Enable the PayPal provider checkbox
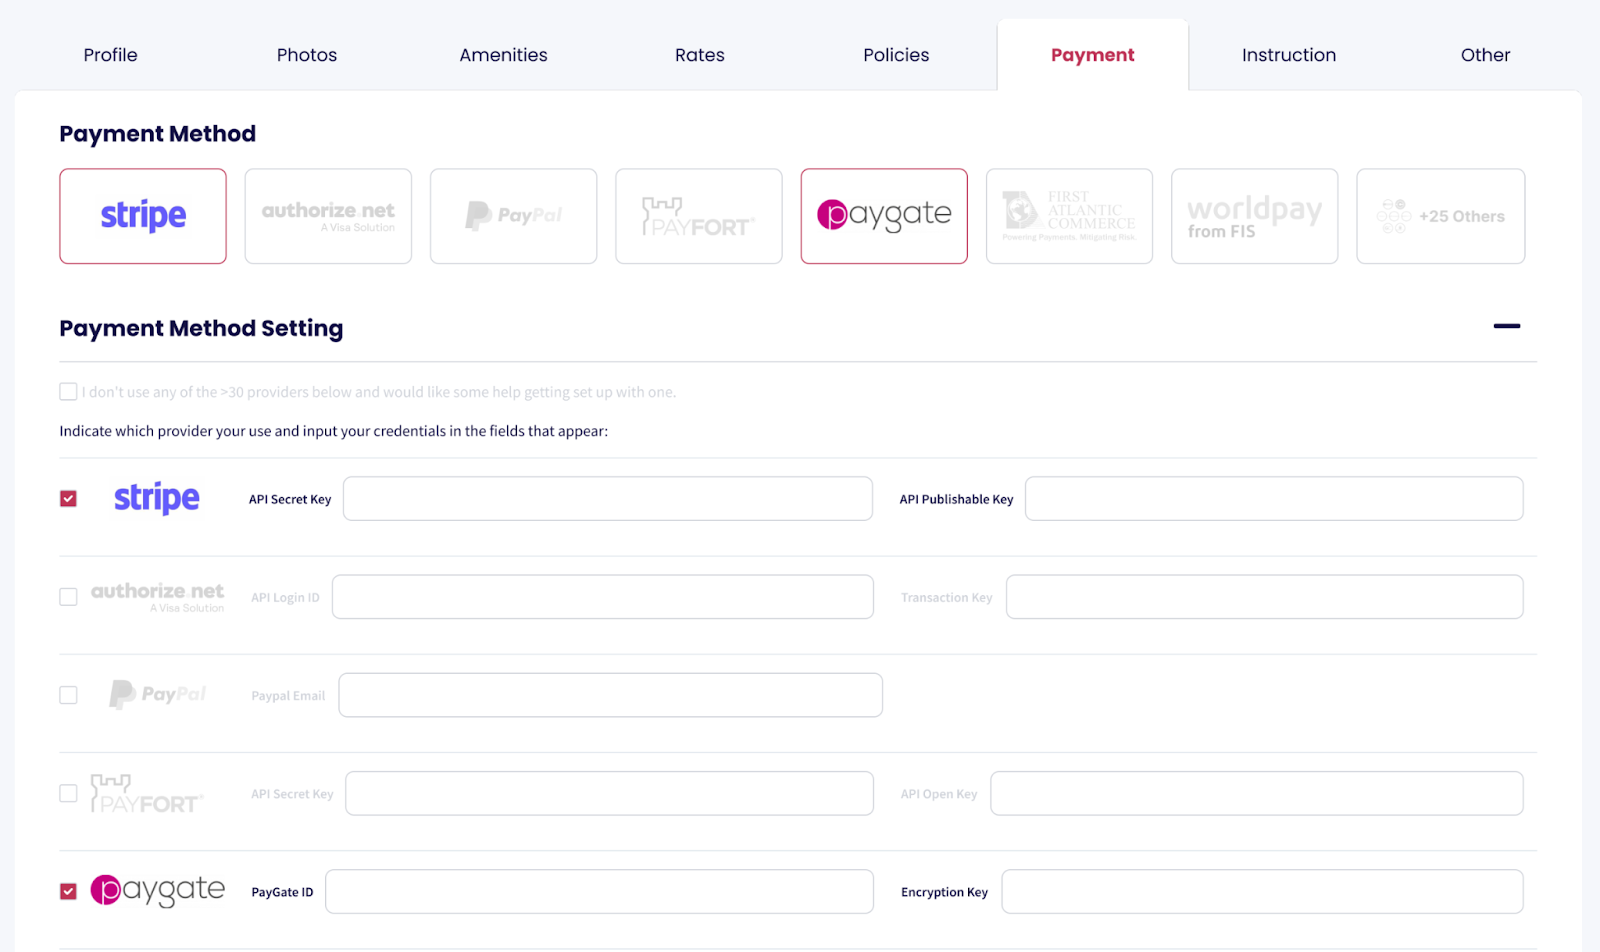 [x=68, y=695]
